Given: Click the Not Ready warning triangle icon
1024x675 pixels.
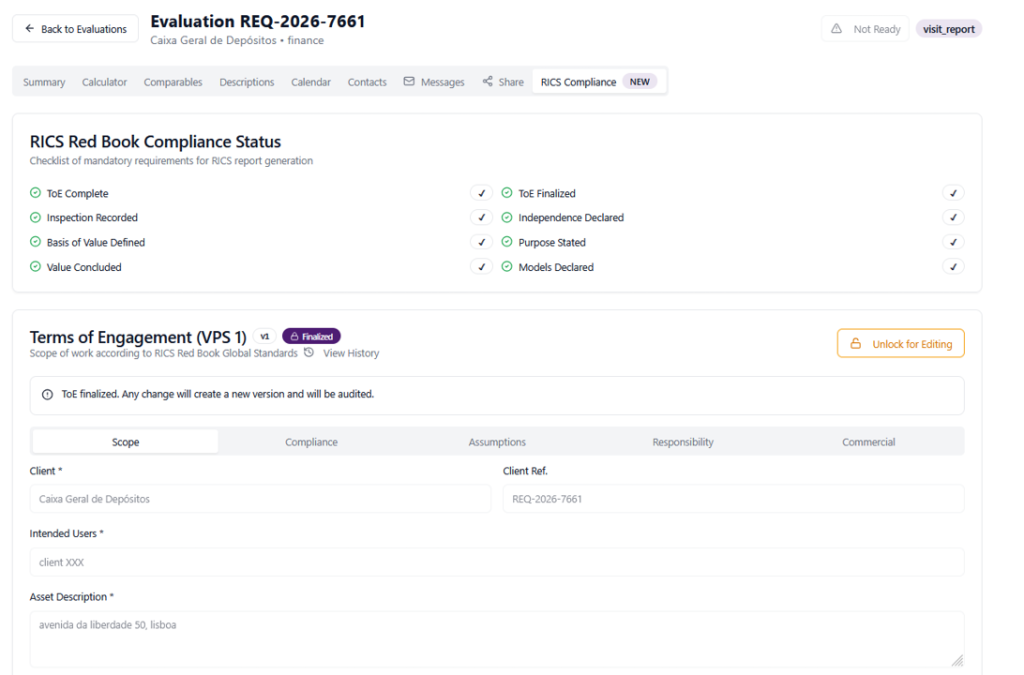Looking at the screenshot, I should click(x=836, y=29).
